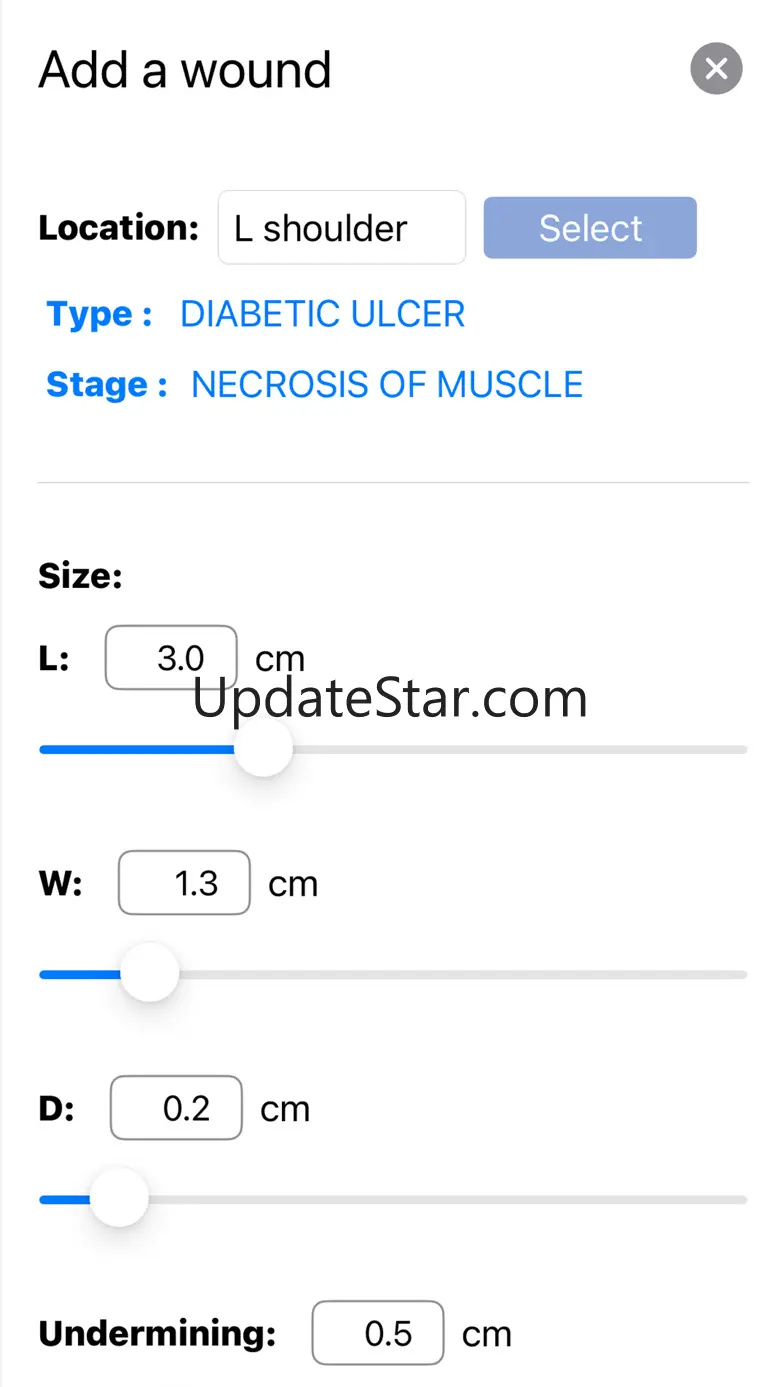Click the gray unfilled length slider track

click(x=520, y=749)
